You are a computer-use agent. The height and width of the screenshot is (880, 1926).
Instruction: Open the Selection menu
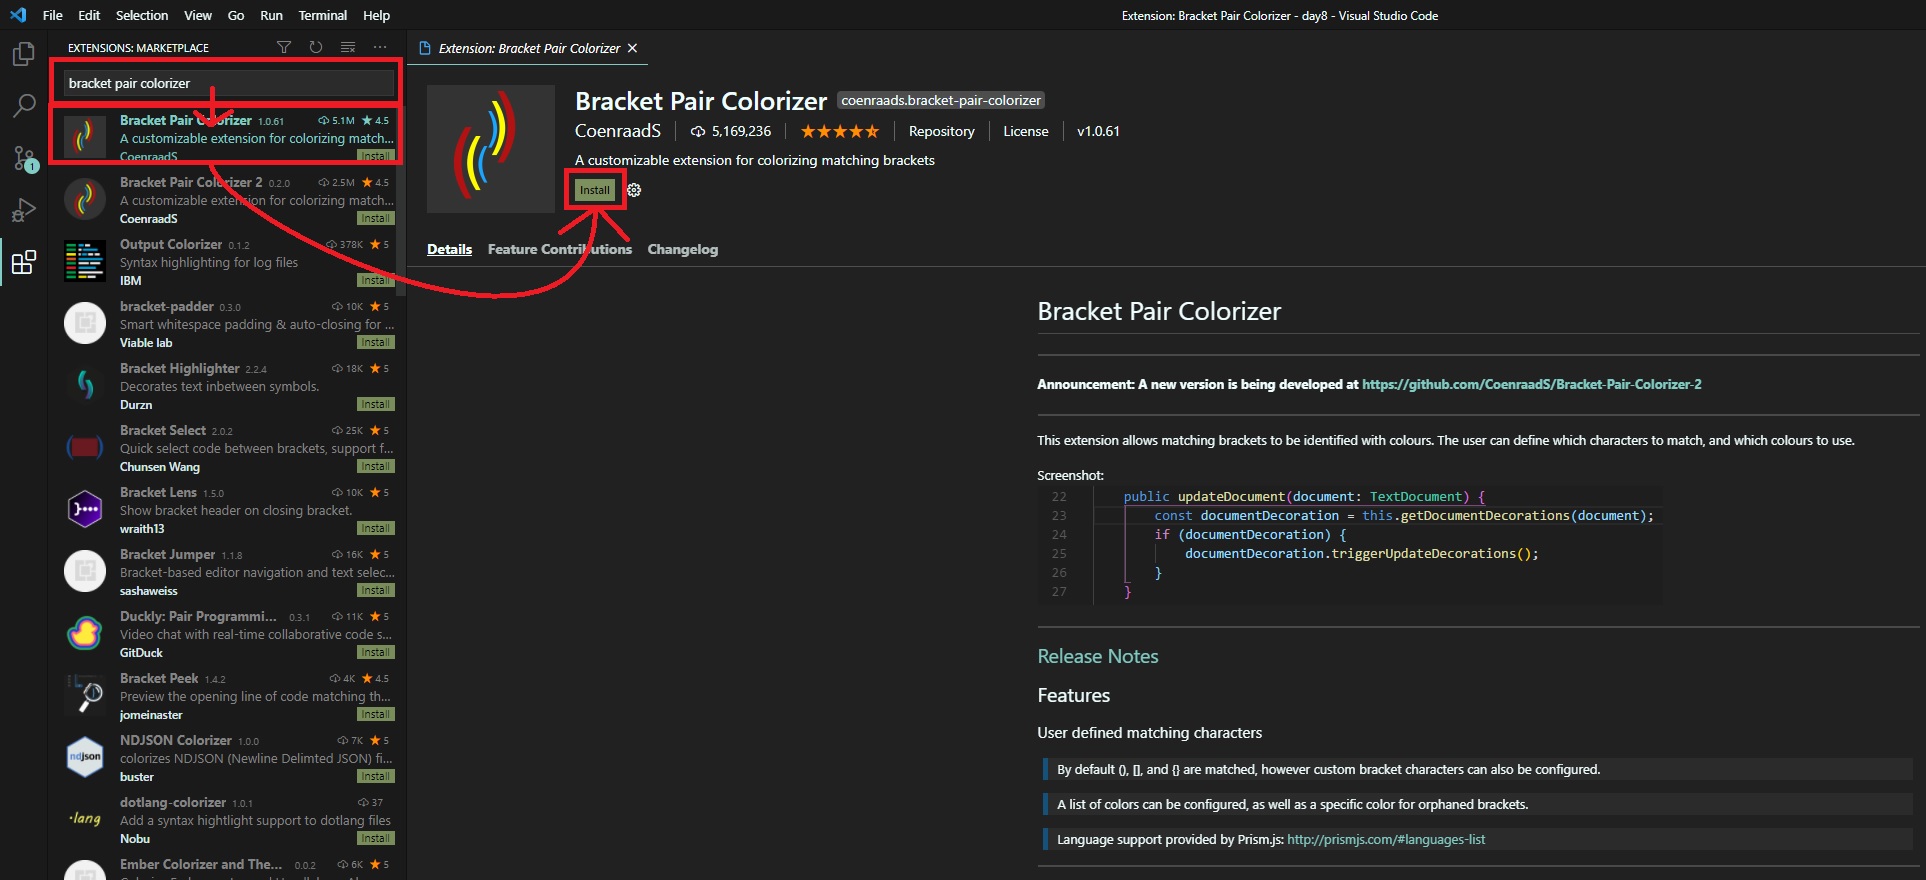[x=142, y=15]
